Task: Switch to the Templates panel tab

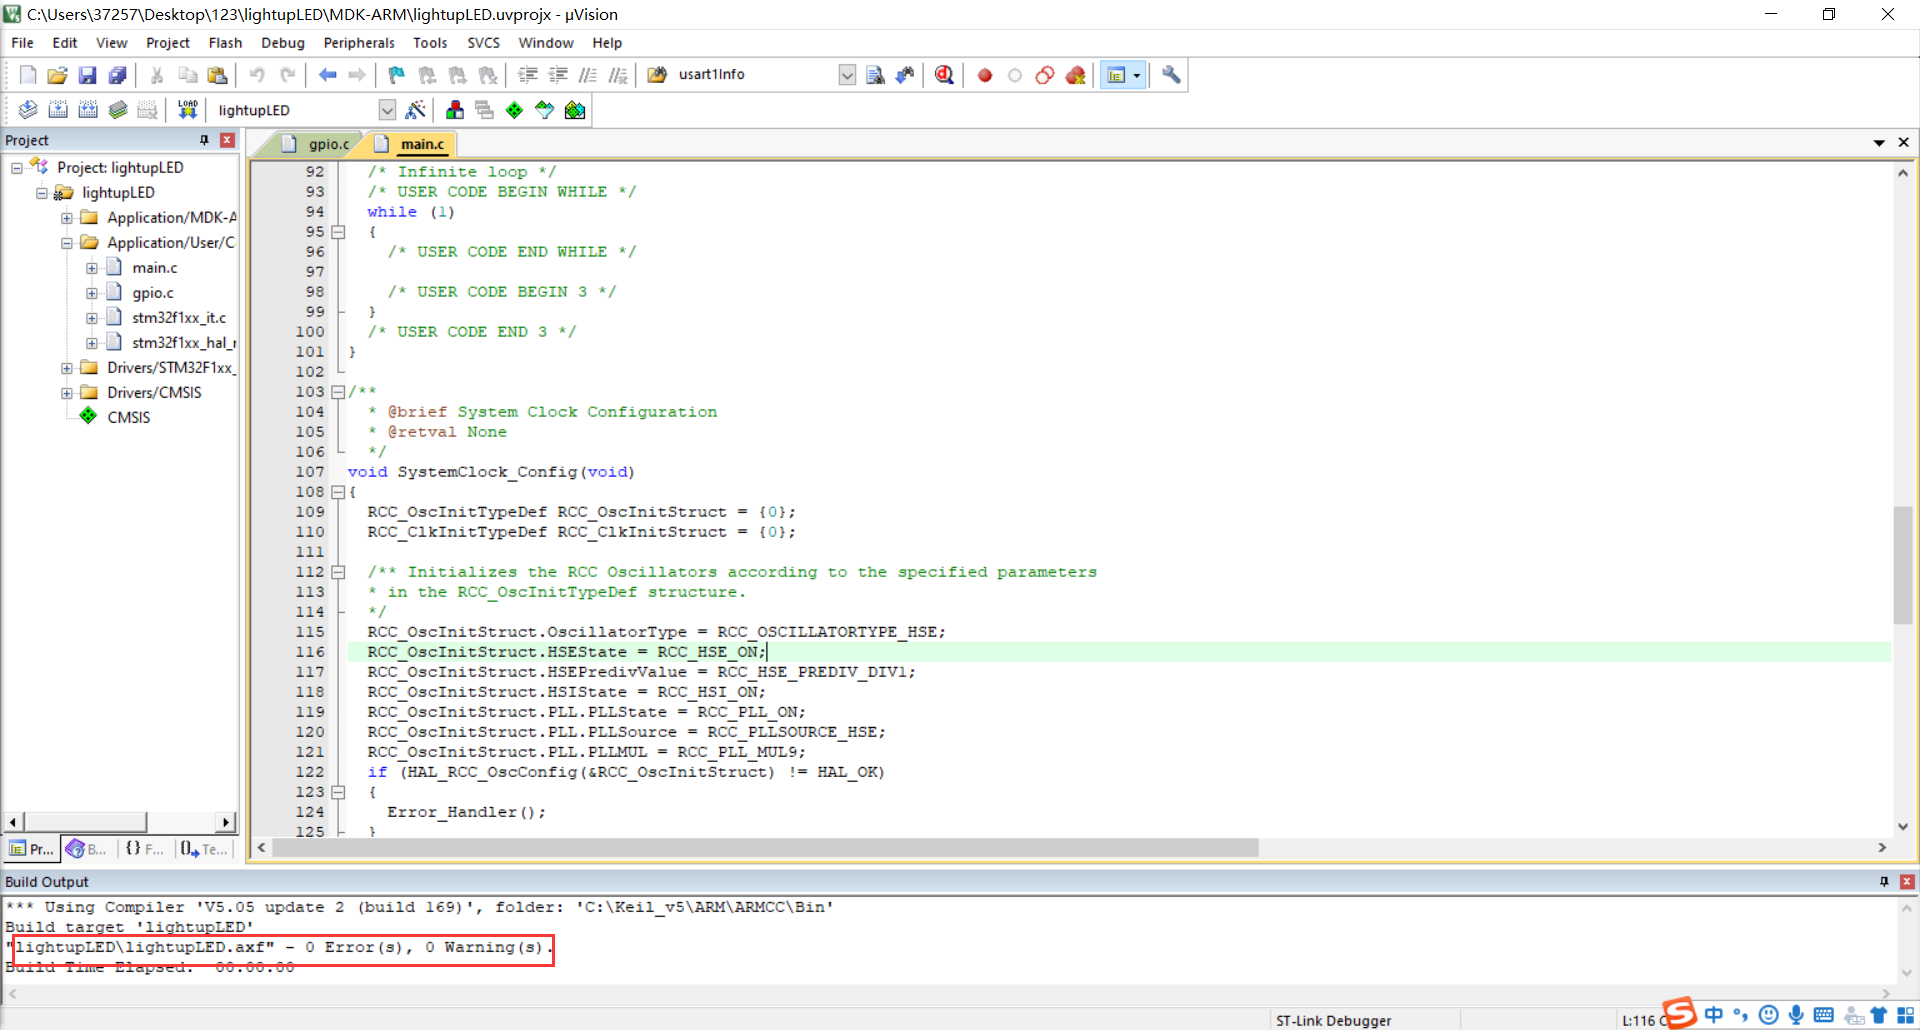Action: (204, 849)
